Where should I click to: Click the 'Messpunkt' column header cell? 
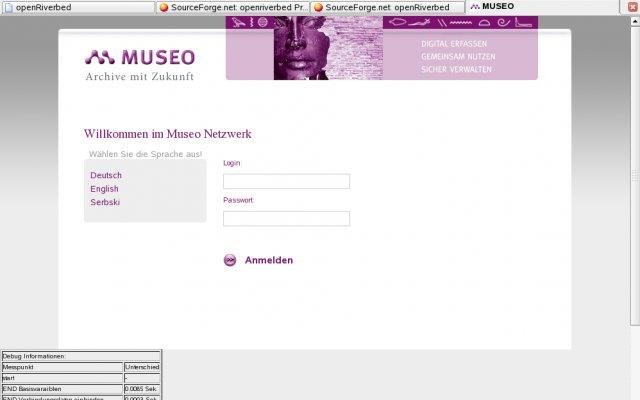coord(62,367)
